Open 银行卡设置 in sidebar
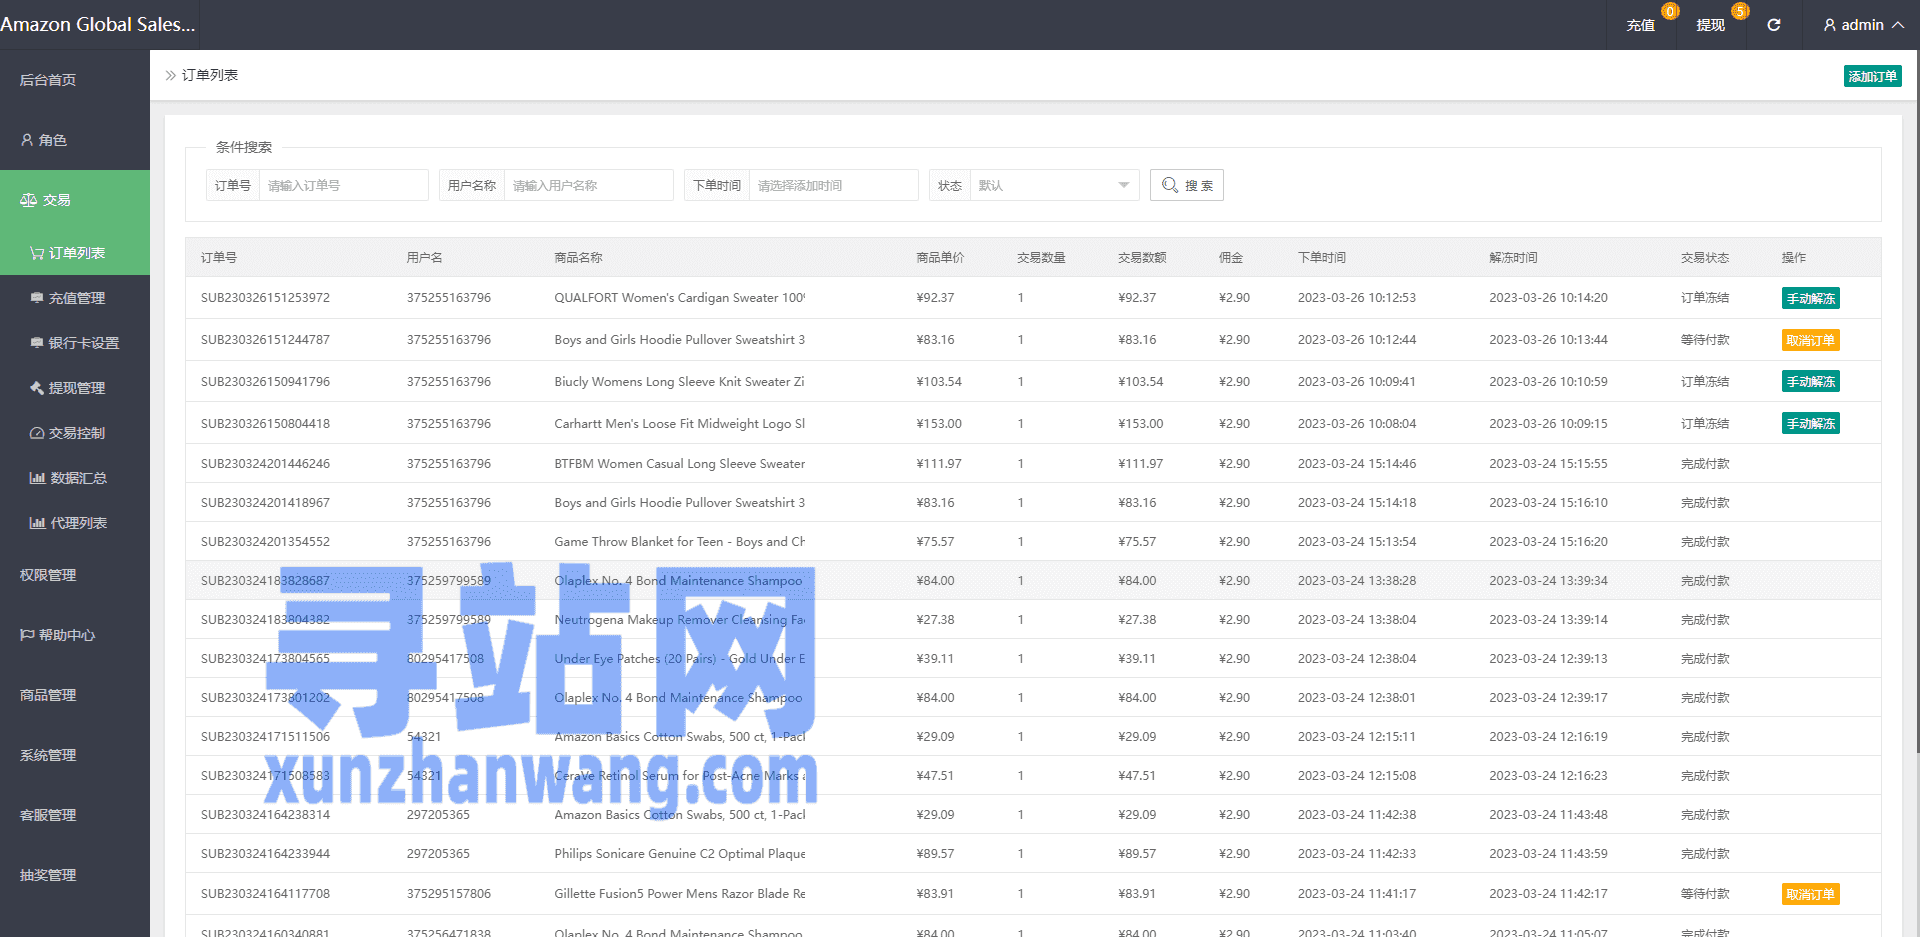Screen dimensions: 1920x937 tap(75, 343)
